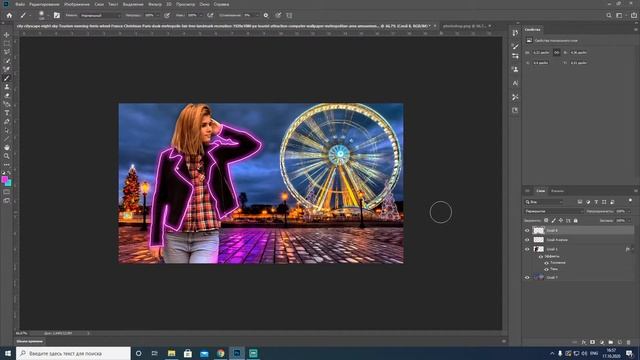Select the Move tool
Image resolution: width=640 pixels, height=360 pixels.
coord(7,35)
